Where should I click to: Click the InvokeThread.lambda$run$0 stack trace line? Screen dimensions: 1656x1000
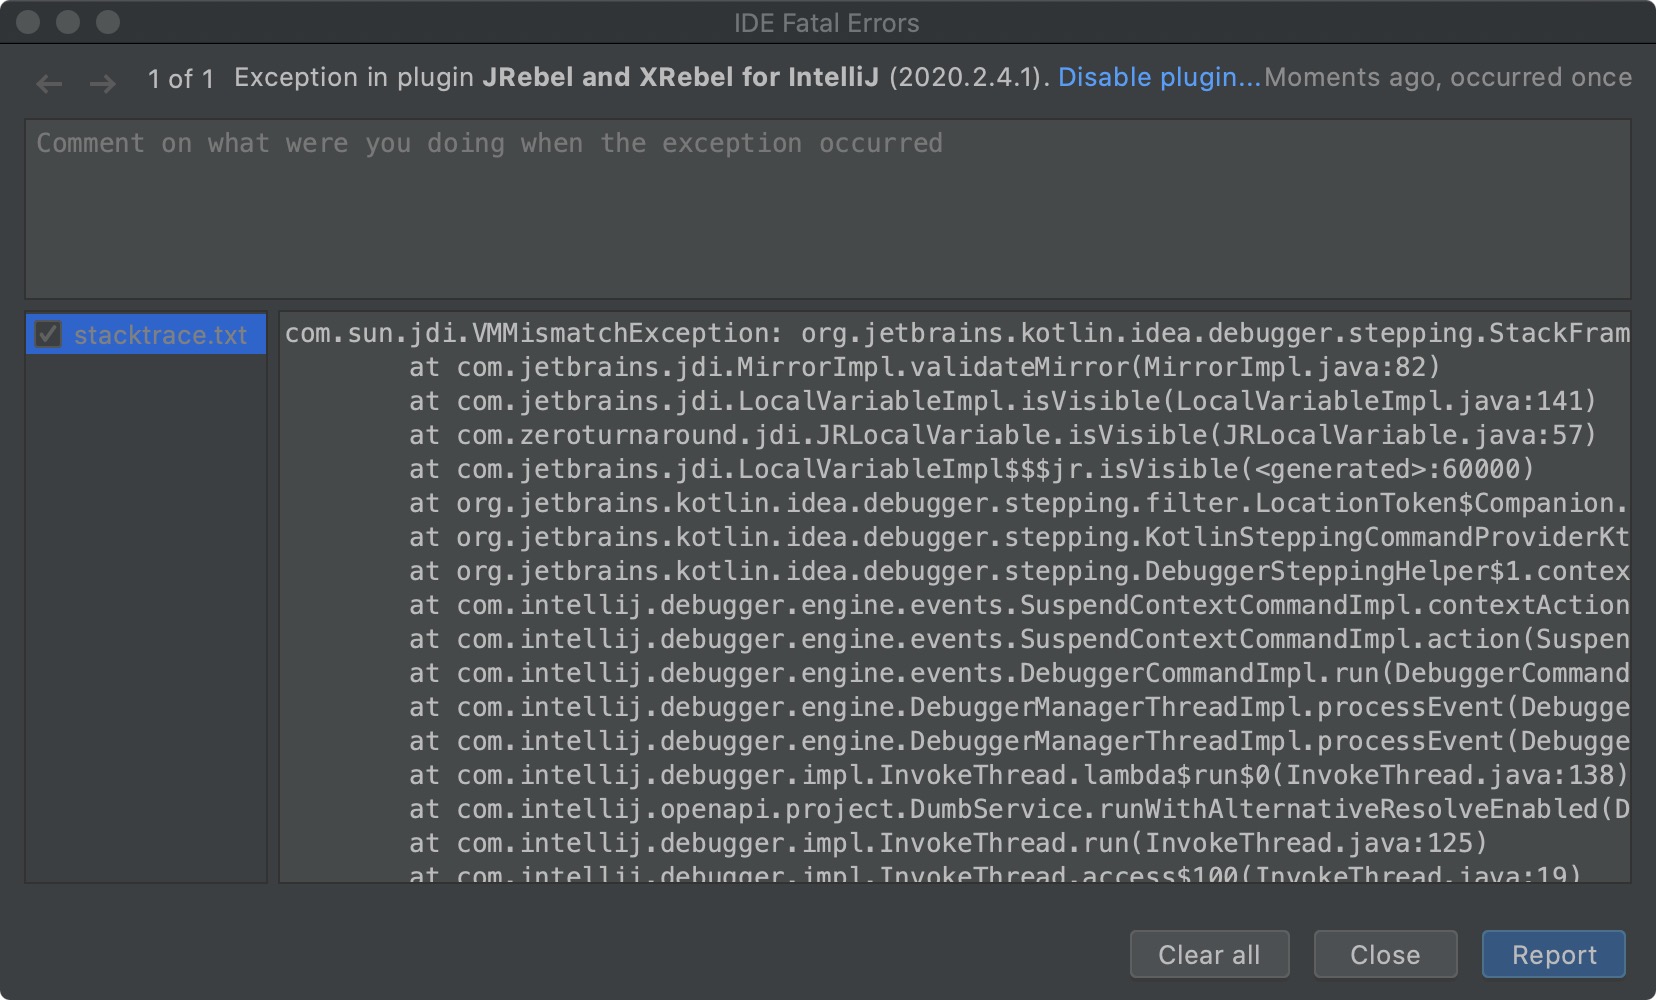tap(1017, 775)
